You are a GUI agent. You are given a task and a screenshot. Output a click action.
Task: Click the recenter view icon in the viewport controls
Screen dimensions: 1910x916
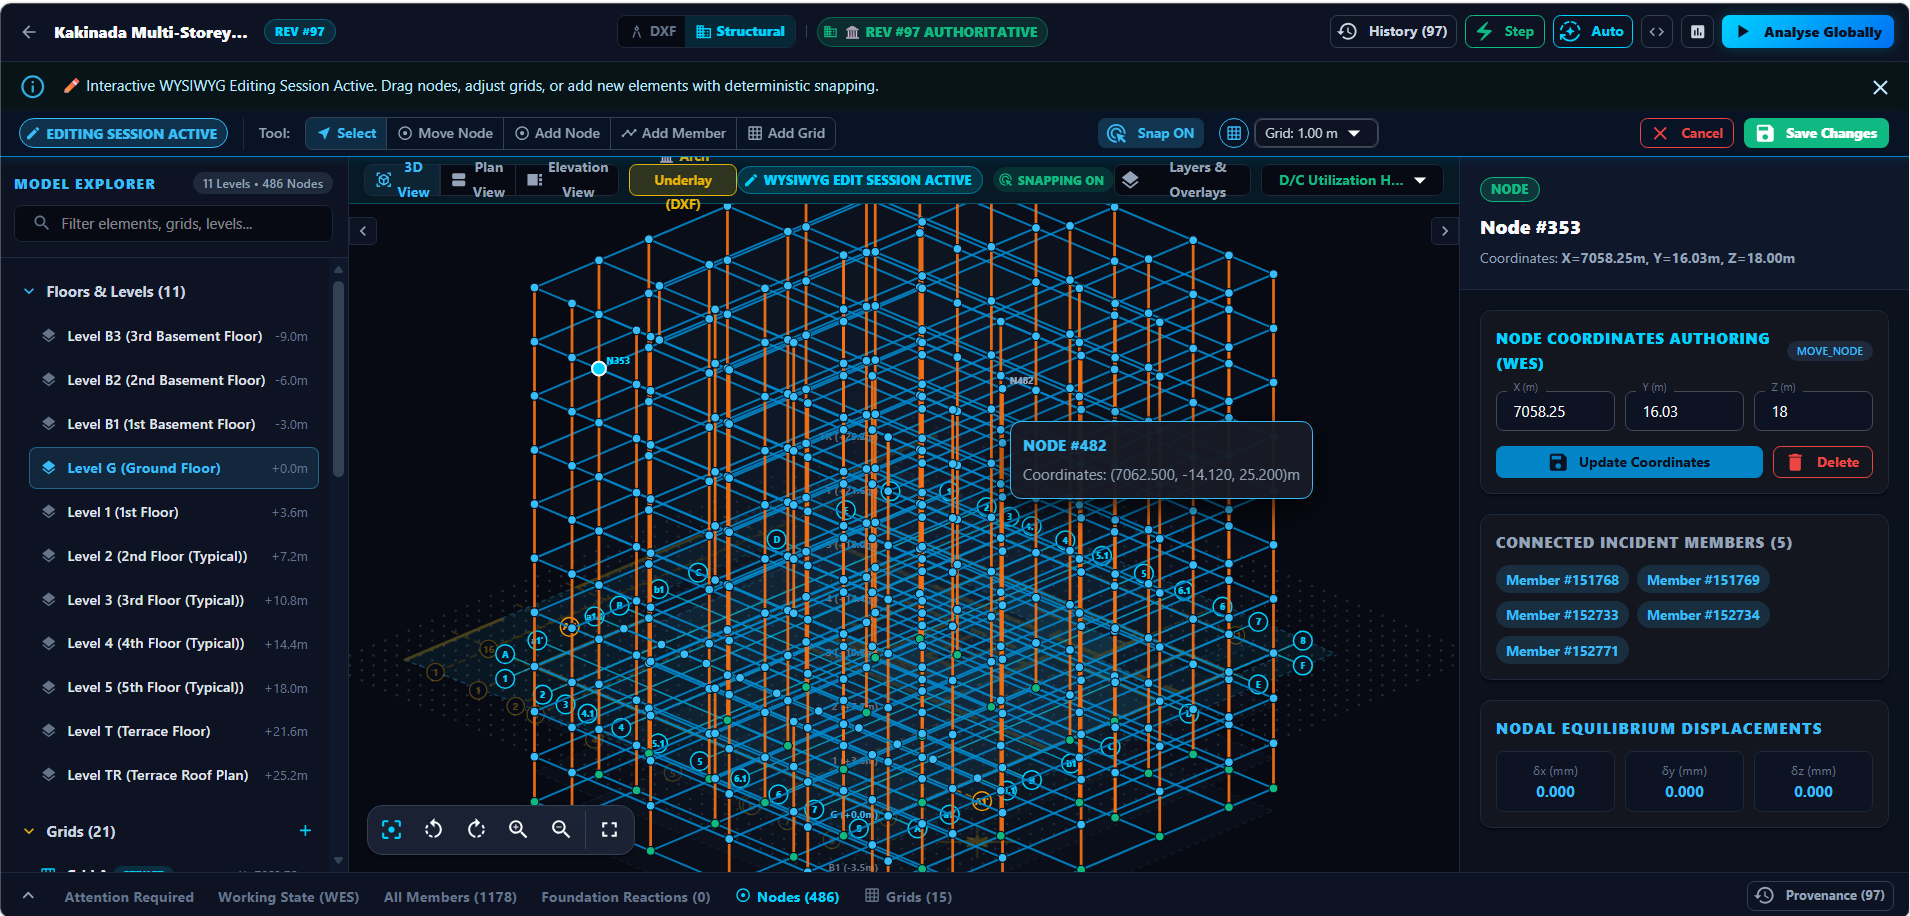[392, 829]
